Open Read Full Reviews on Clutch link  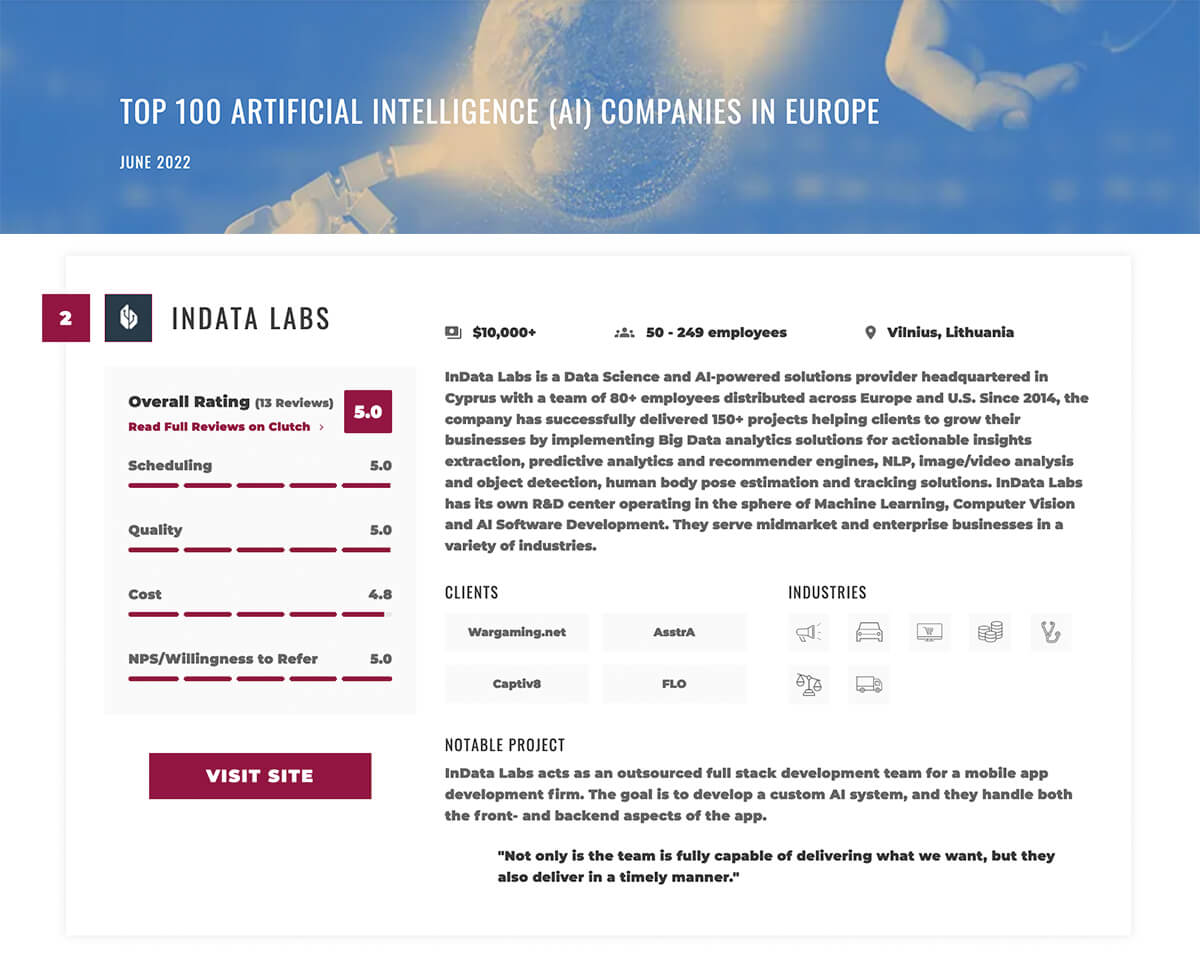pyautogui.click(x=226, y=427)
